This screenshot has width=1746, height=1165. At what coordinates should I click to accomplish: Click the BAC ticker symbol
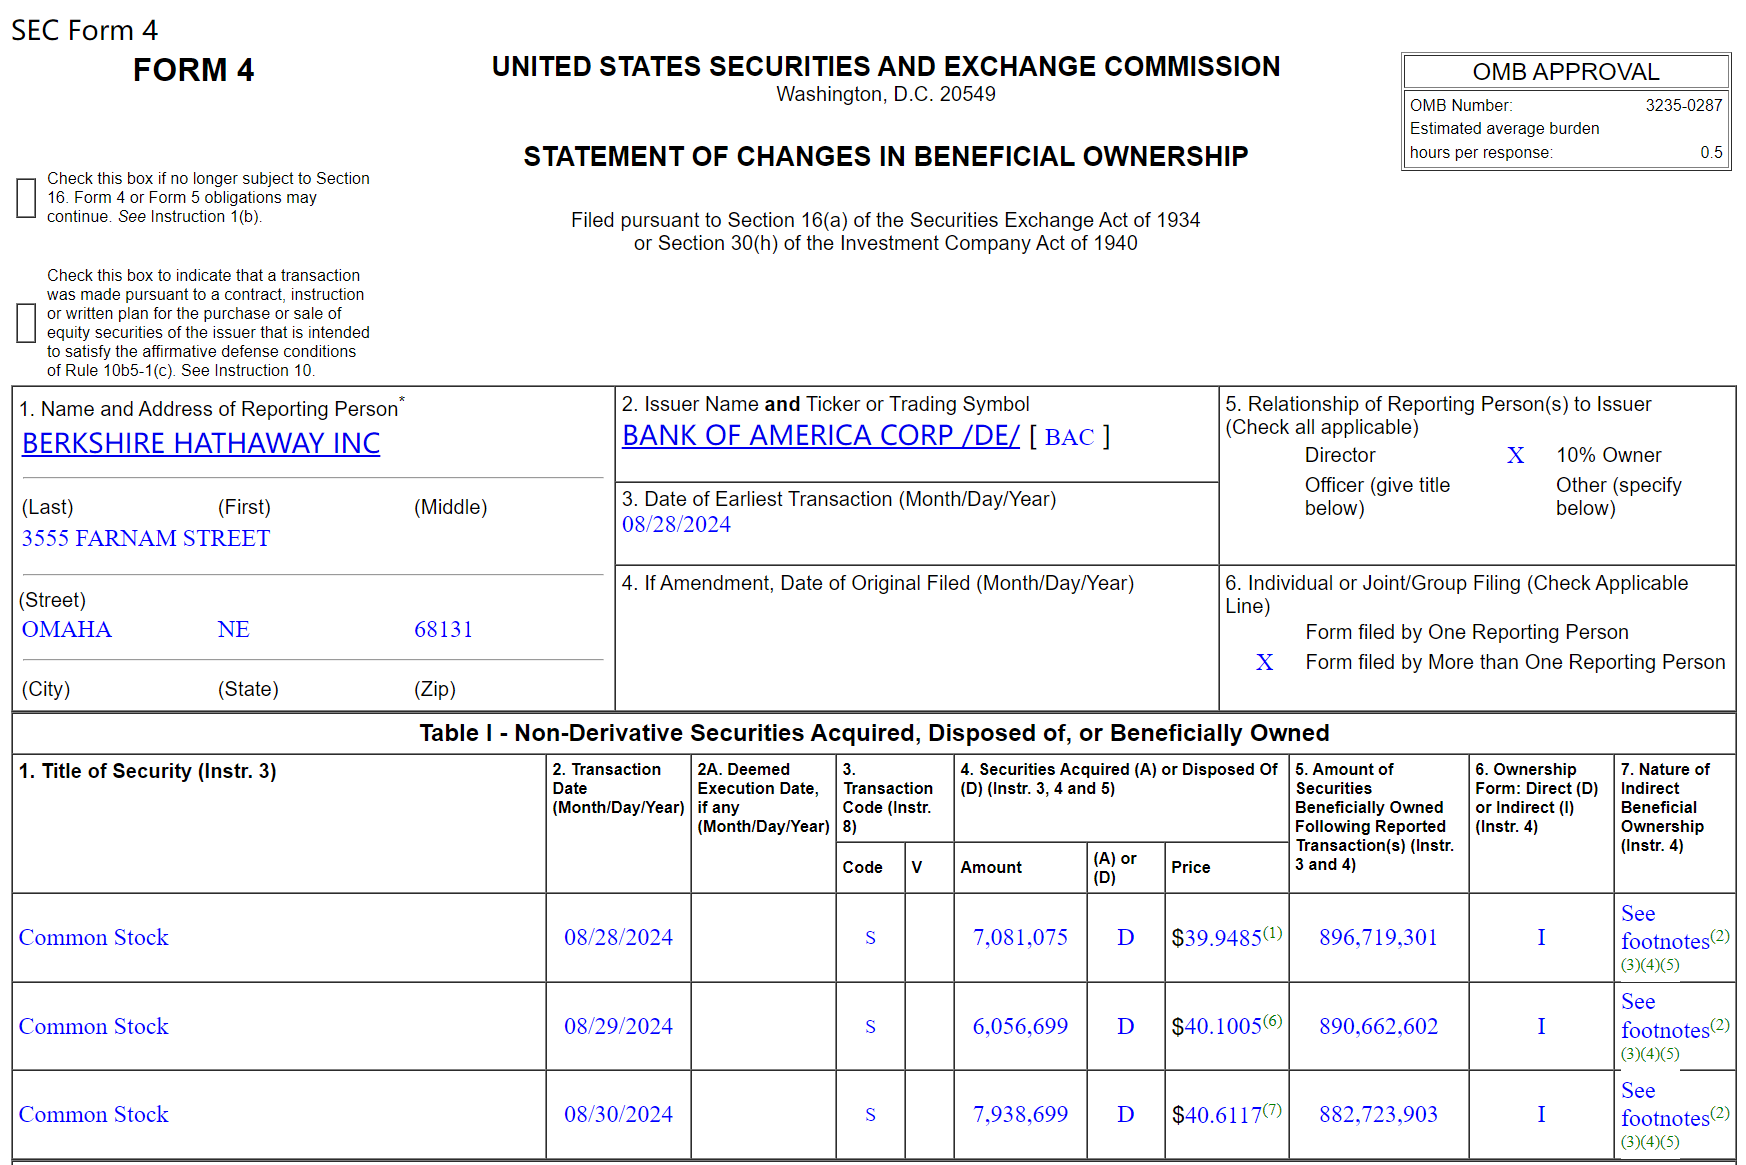1069,437
